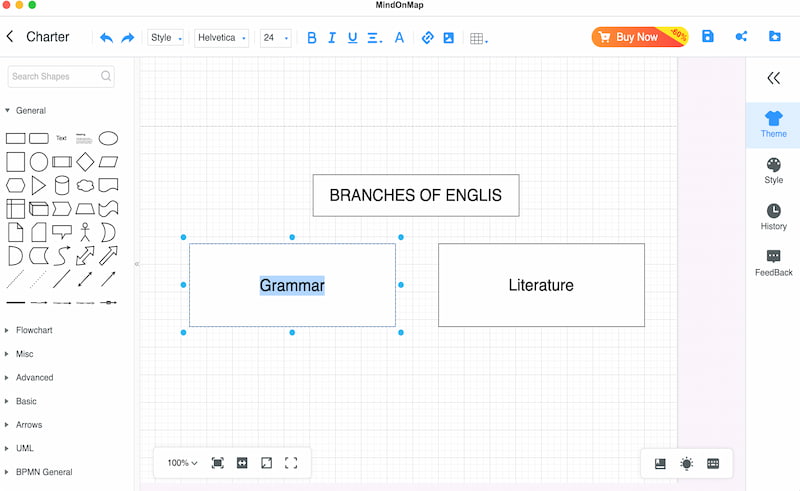Viewport: 800px width, 491px height.
Task: Enter fullscreen with the corners icon
Action: tap(291, 463)
